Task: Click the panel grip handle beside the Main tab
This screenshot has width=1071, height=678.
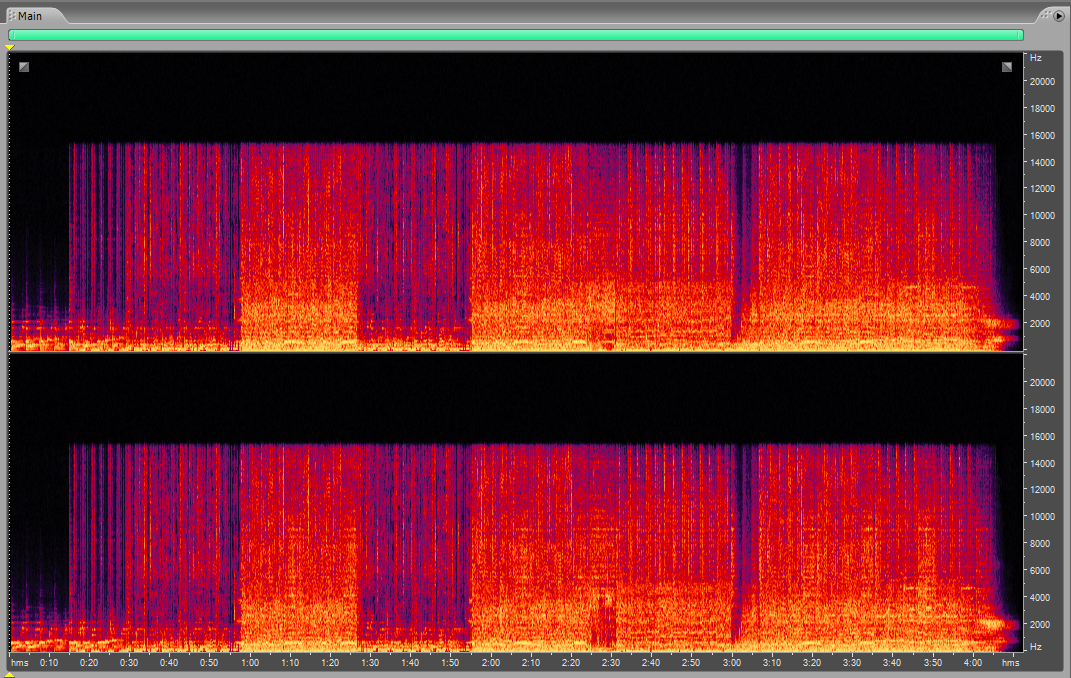Action: pos(11,16)
